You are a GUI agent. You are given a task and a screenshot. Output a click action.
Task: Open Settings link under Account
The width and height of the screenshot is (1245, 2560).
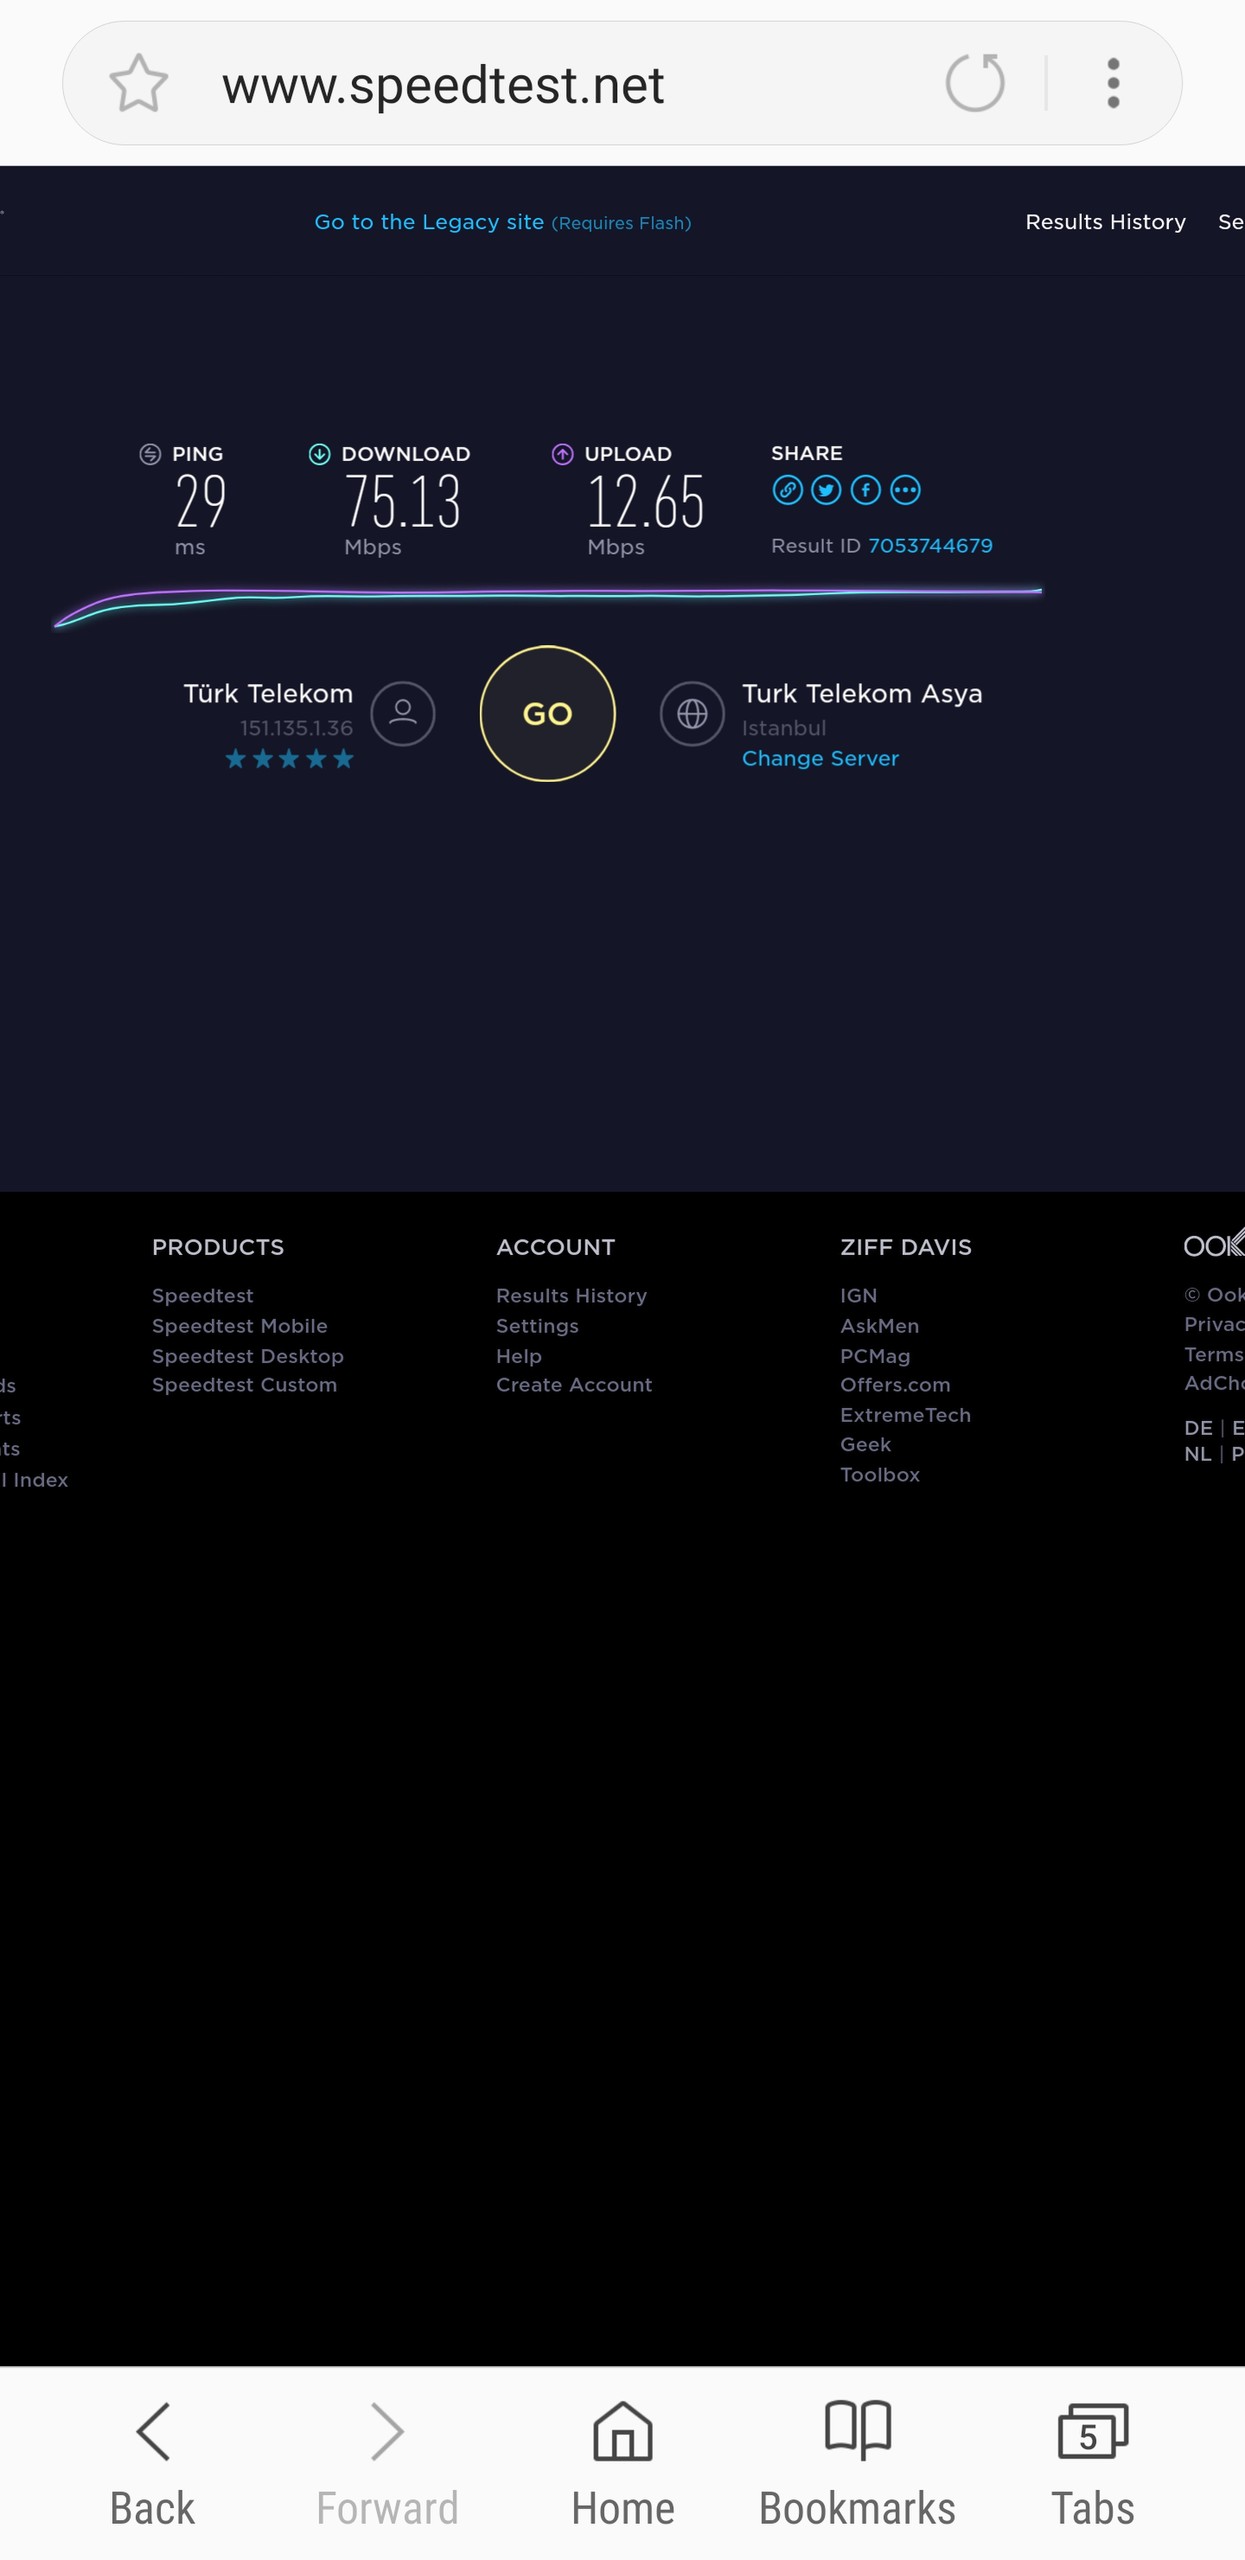point(537,1326)
